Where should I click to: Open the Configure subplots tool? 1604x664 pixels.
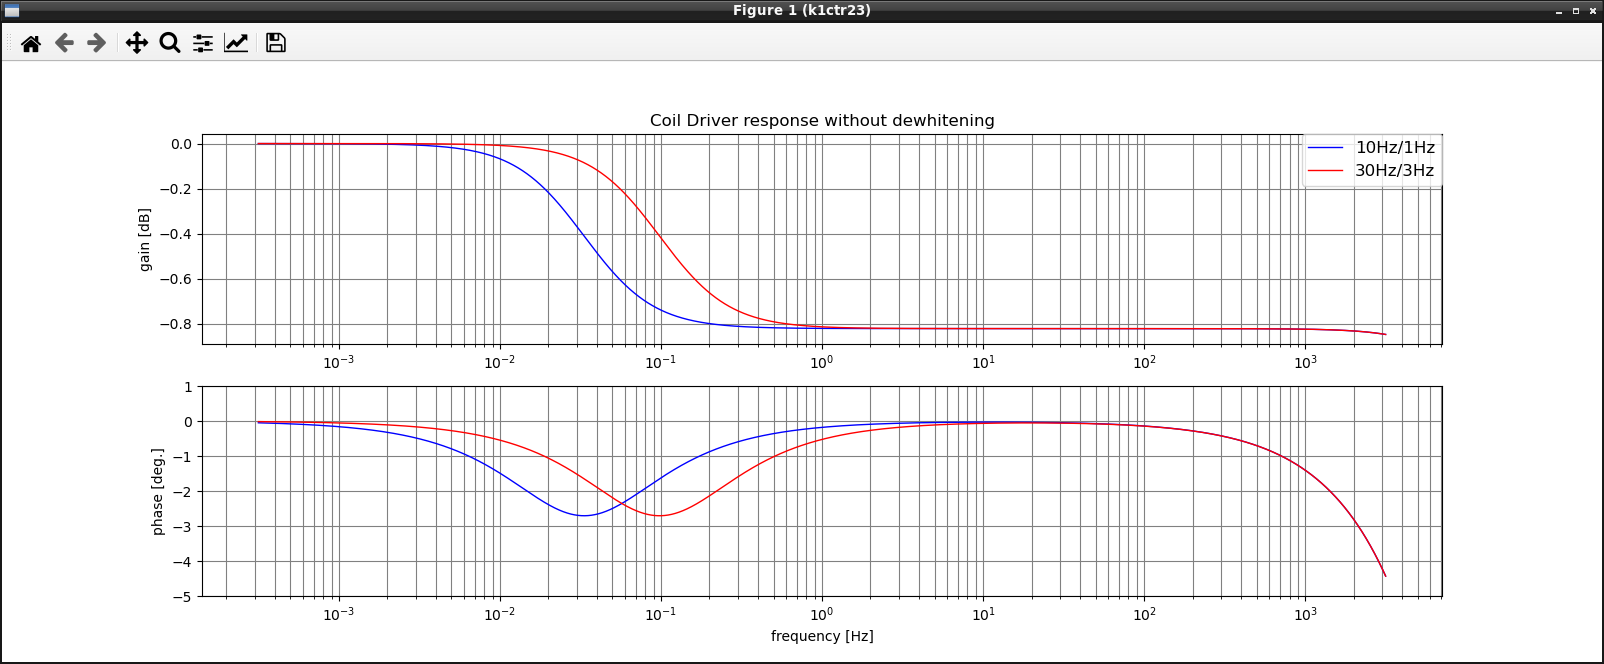(x=203, y=43)
